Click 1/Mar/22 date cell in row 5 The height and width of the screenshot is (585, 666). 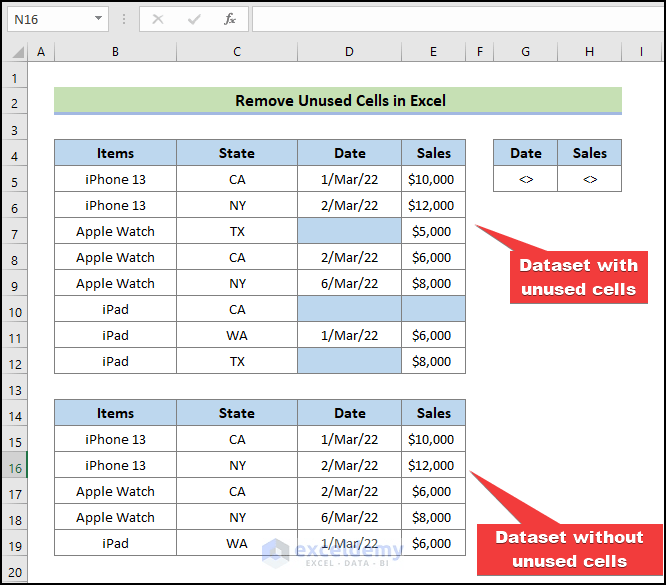(349, 179)
